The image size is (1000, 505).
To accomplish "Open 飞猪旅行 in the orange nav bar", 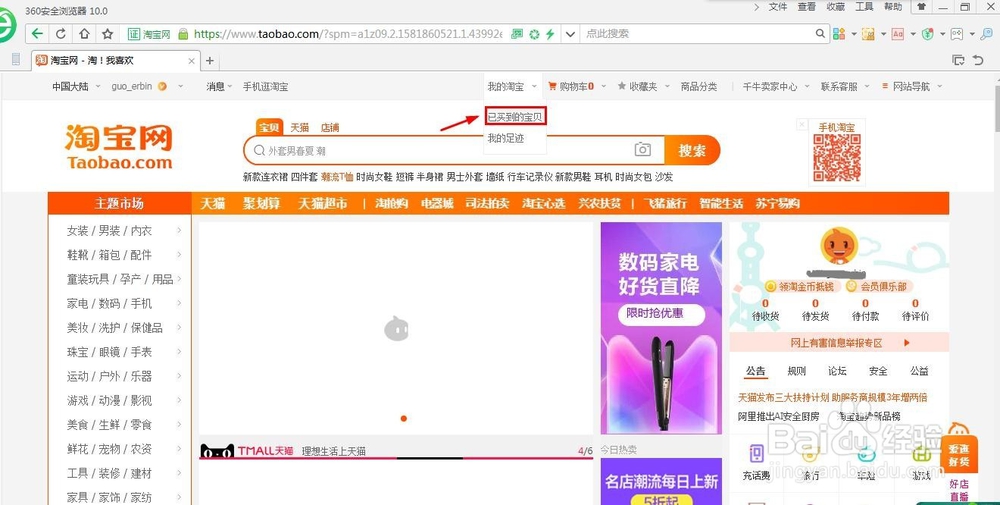I will tap(665, 203).
